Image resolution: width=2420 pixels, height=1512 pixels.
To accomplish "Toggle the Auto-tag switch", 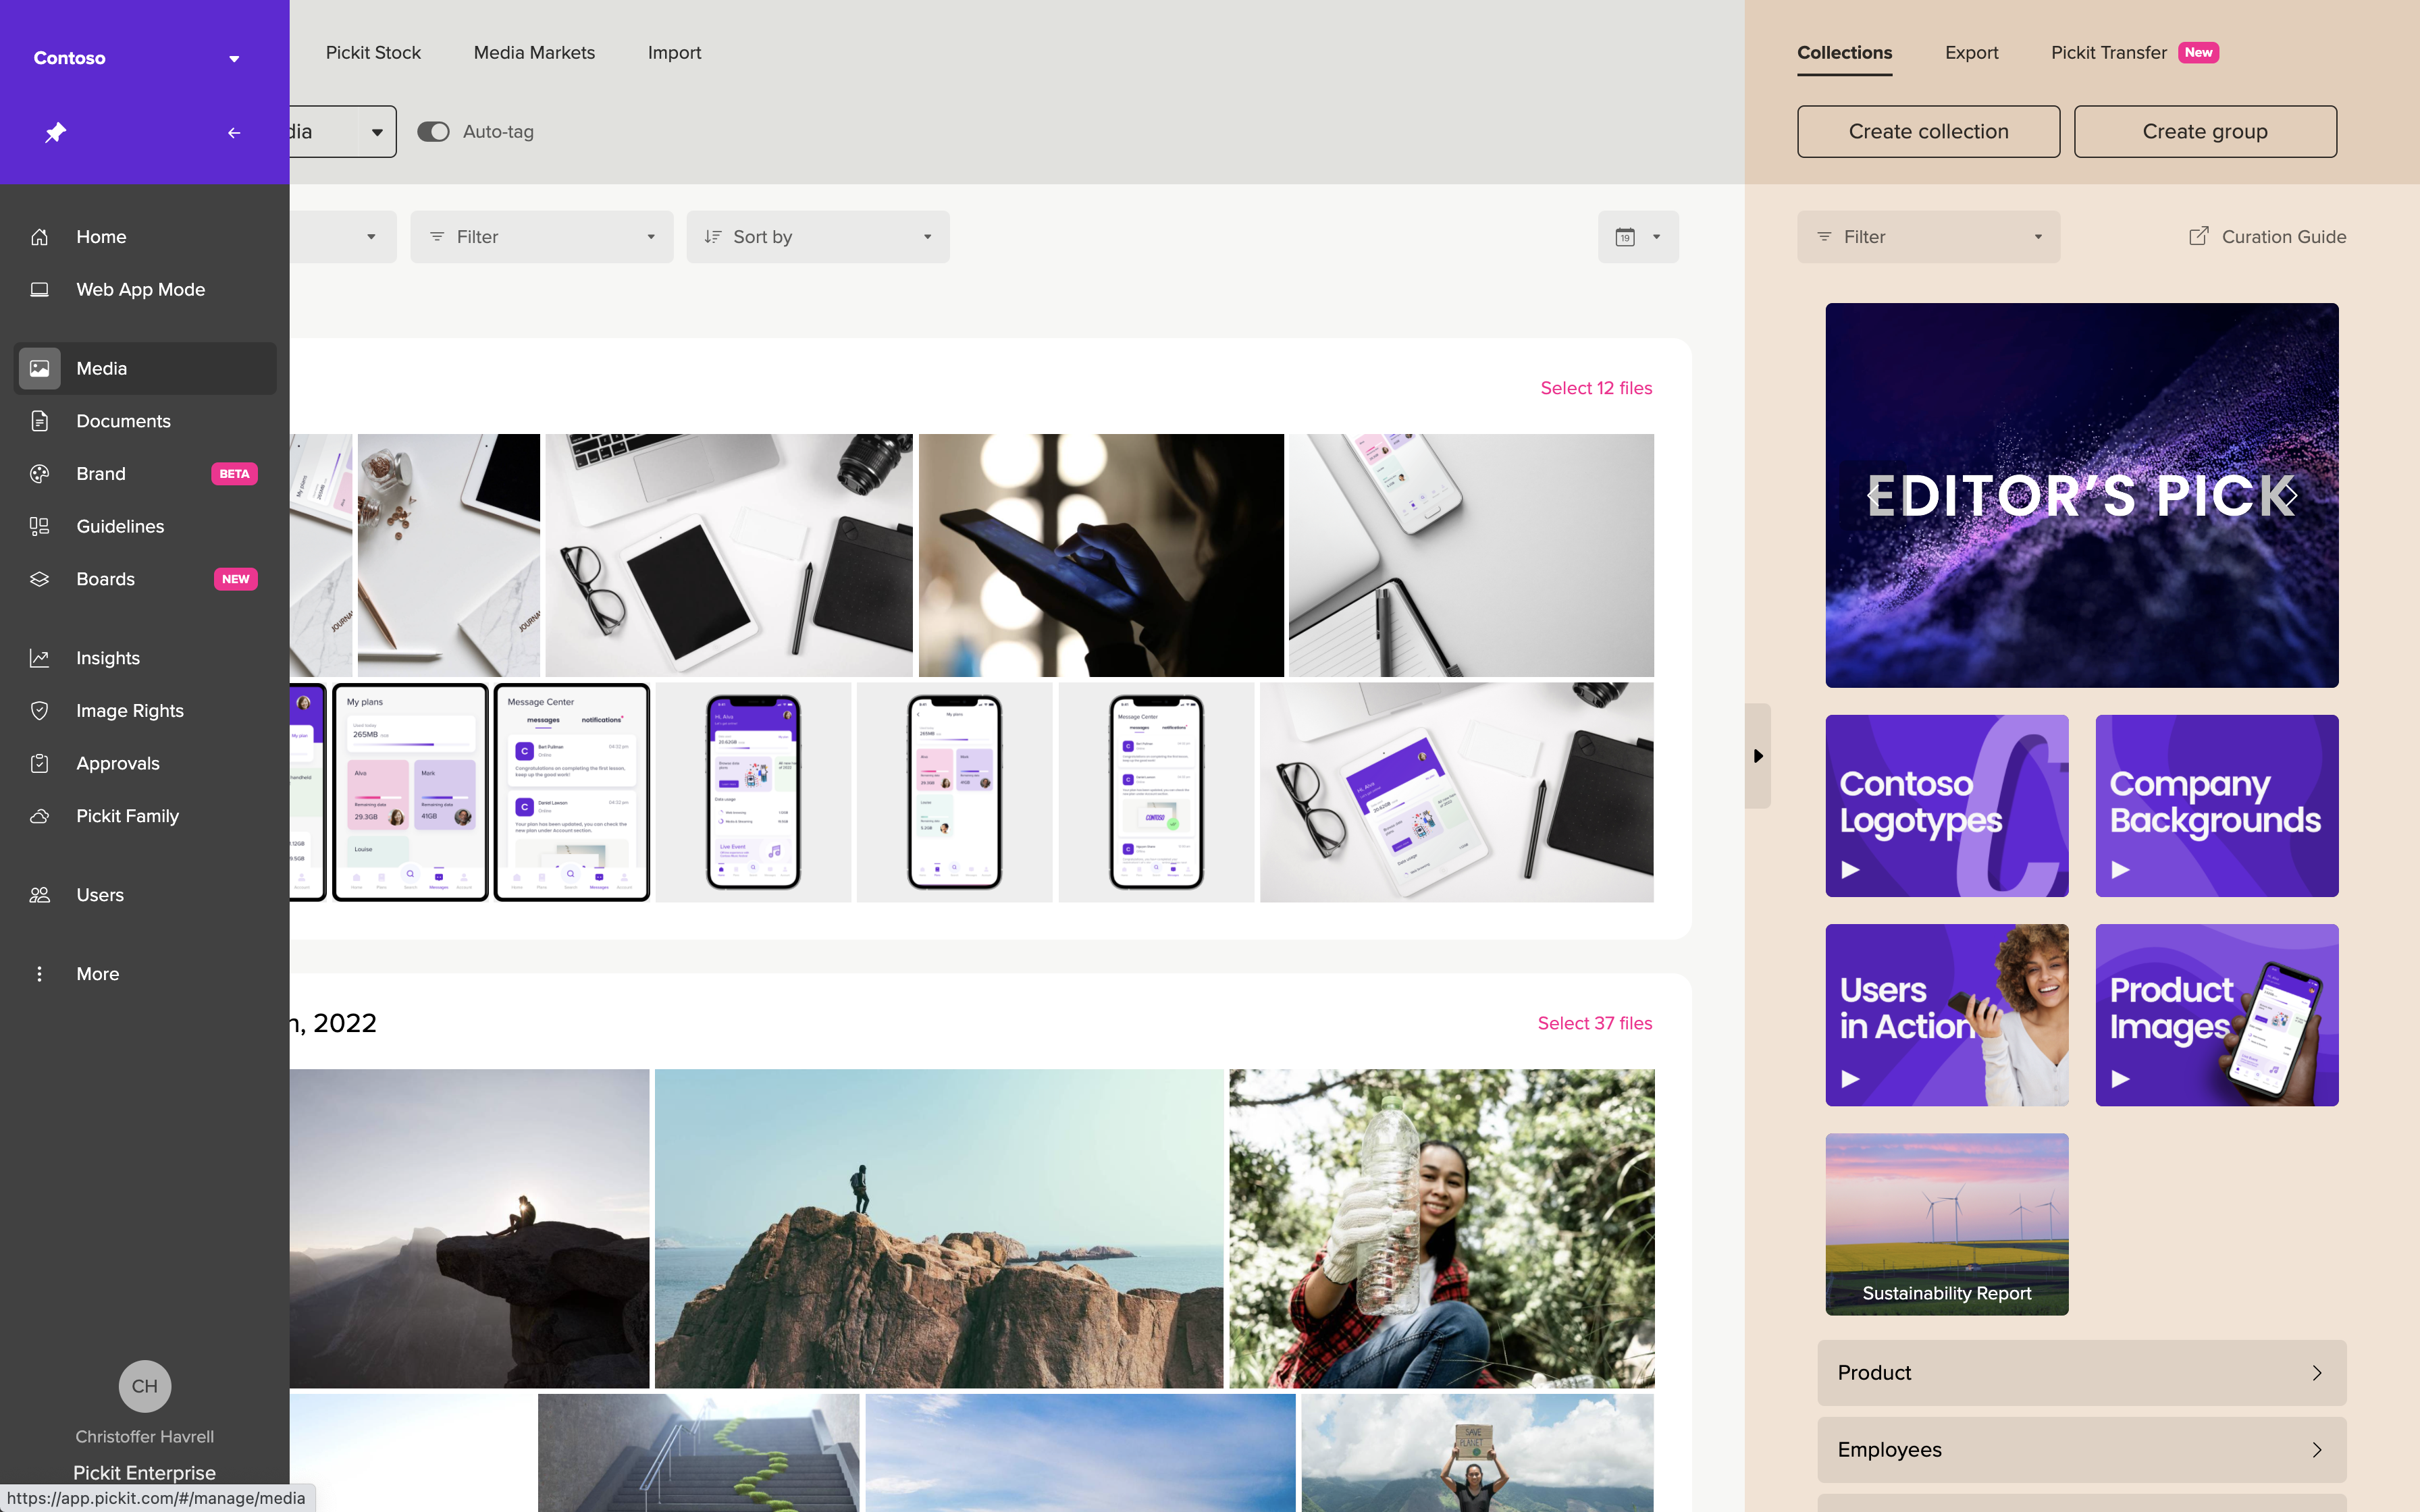I will tap(433, 132).
